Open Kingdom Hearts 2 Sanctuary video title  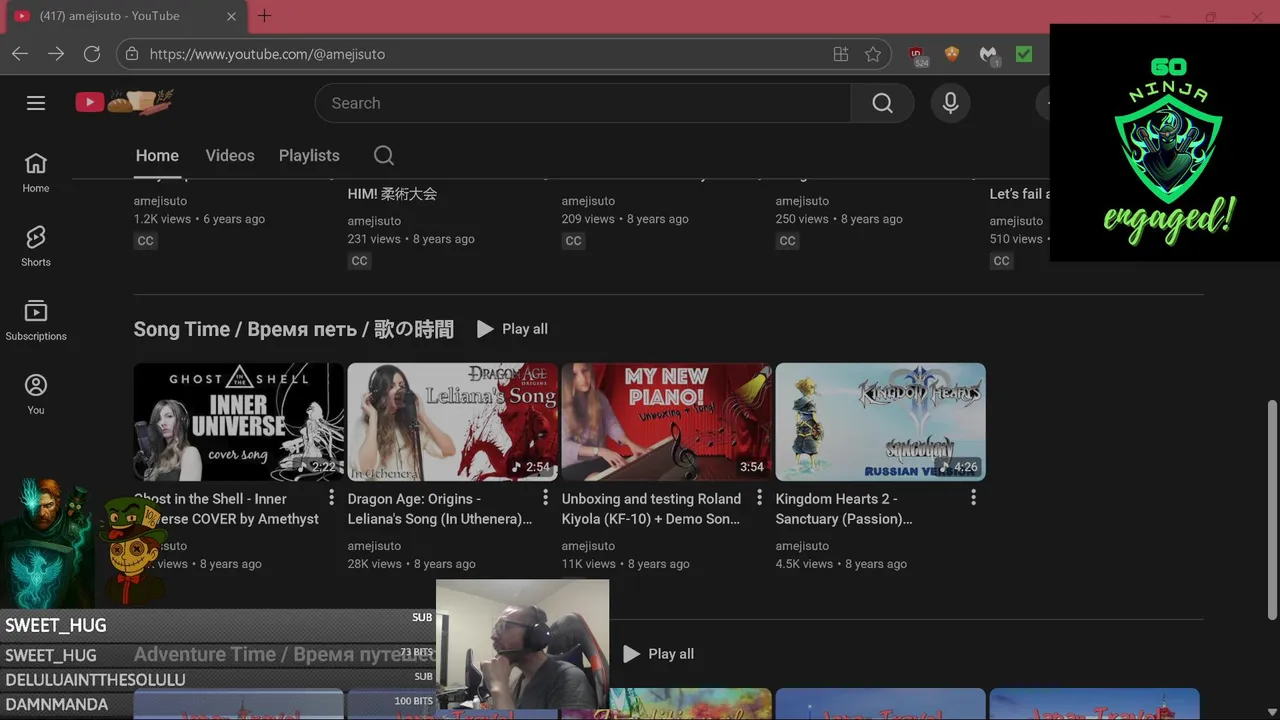click(x=845, y=509)
